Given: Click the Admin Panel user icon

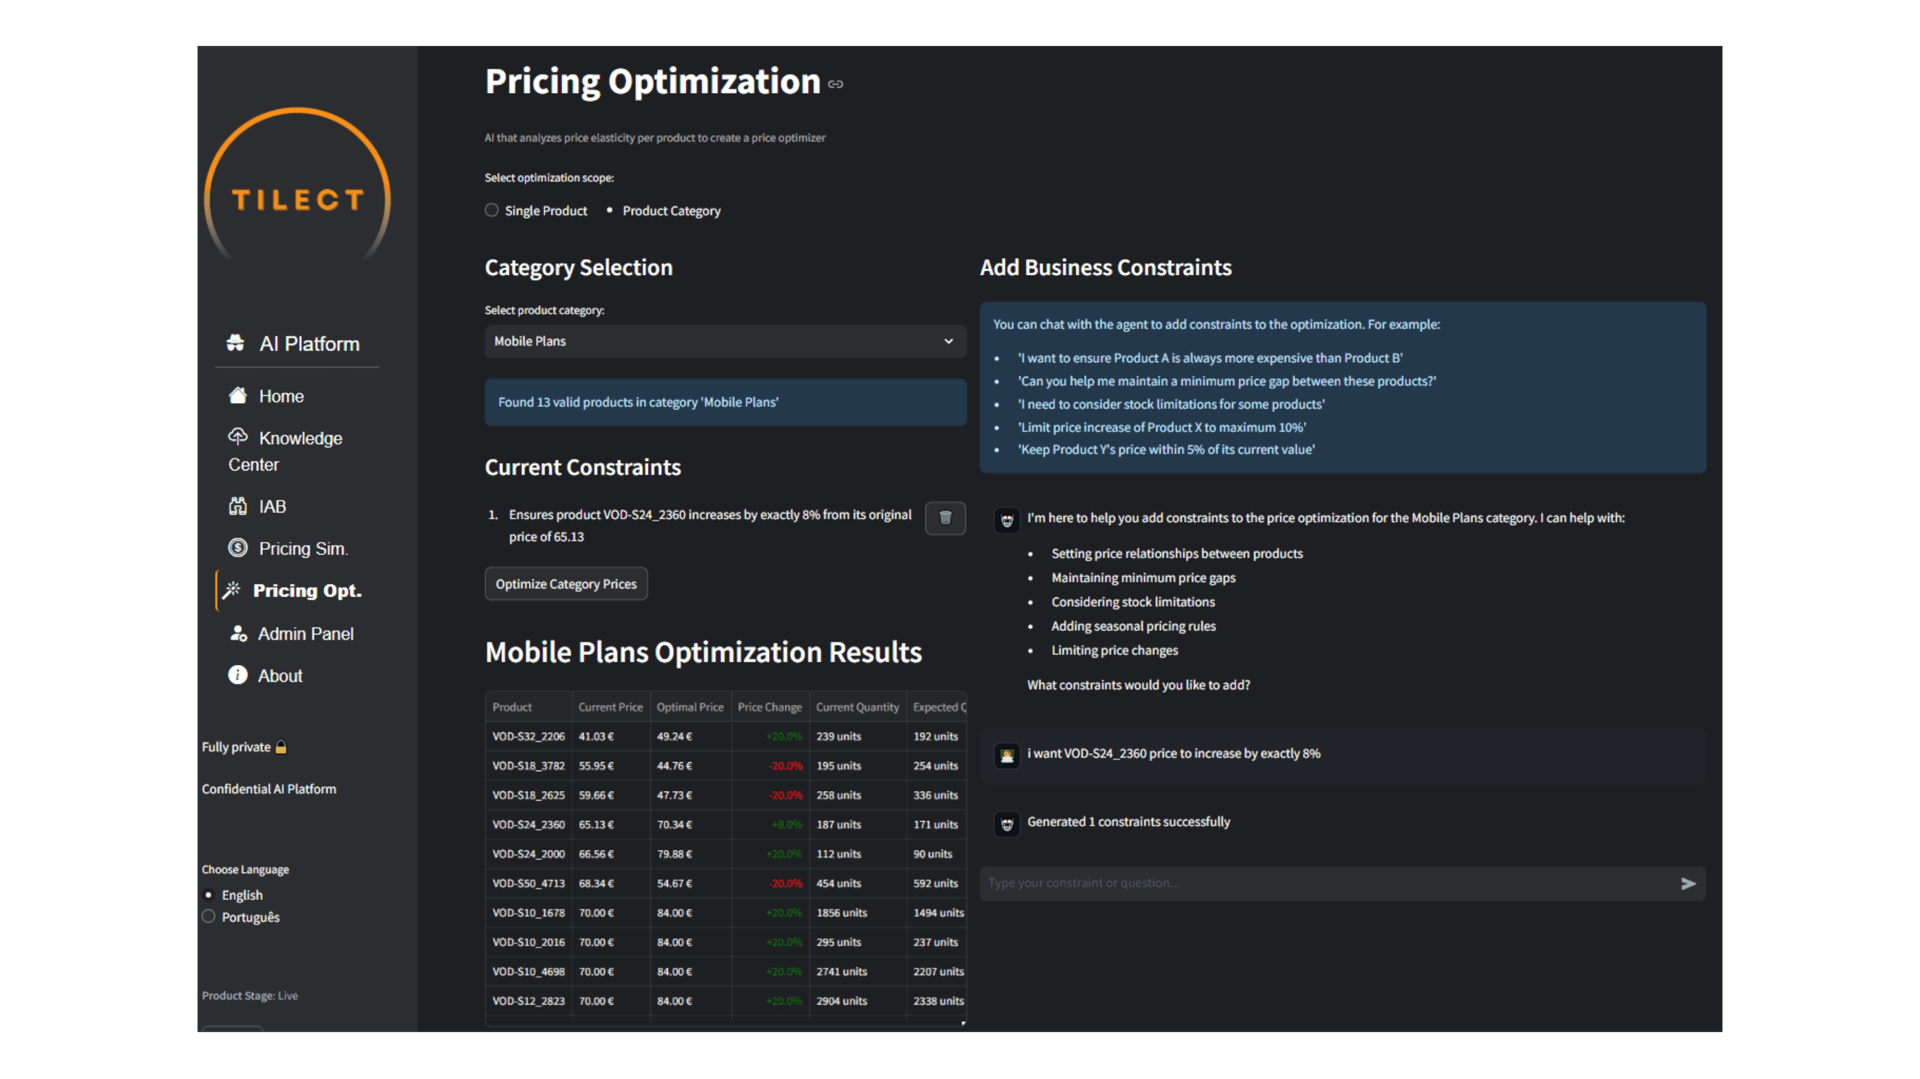Looking at the screenshot, I should (x=238, y=634).
